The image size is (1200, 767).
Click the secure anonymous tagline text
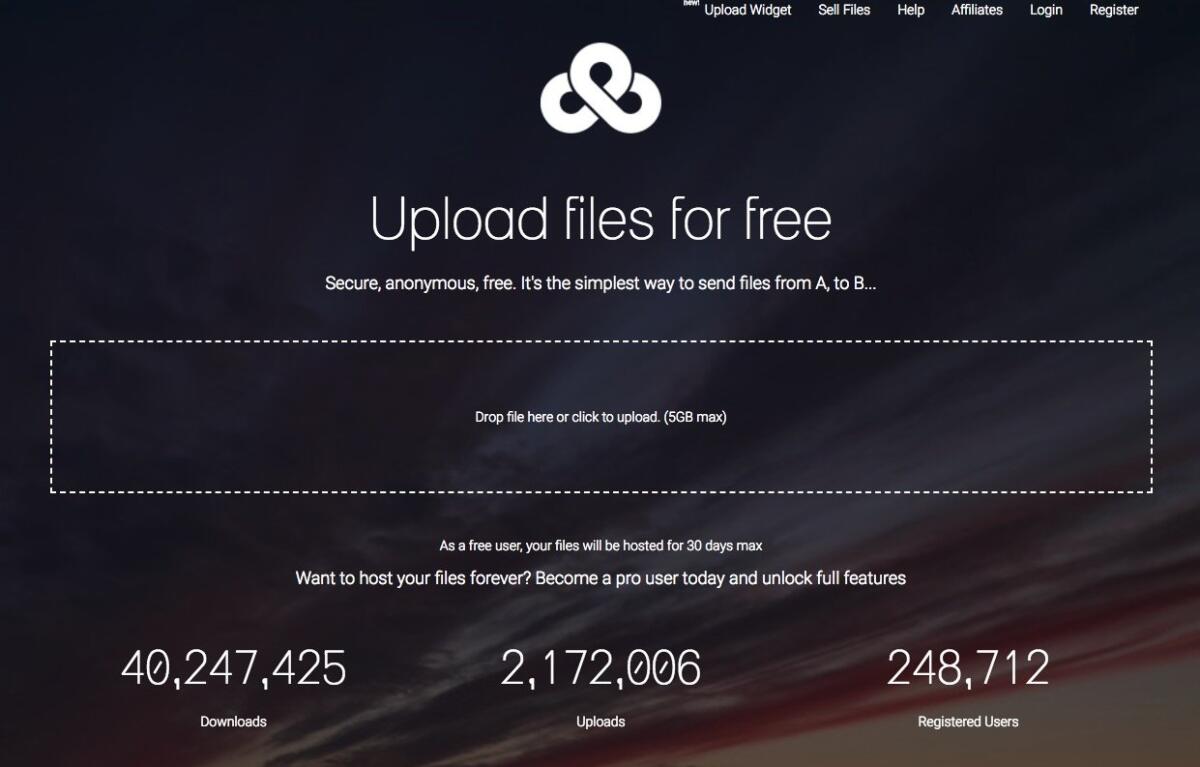[600, 282]
